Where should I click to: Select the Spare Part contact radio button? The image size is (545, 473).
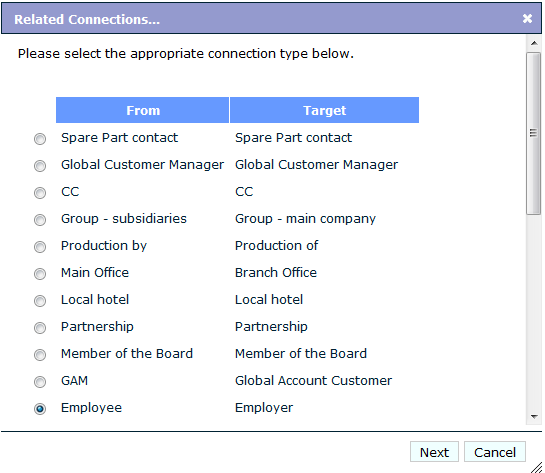pos(40,139)
